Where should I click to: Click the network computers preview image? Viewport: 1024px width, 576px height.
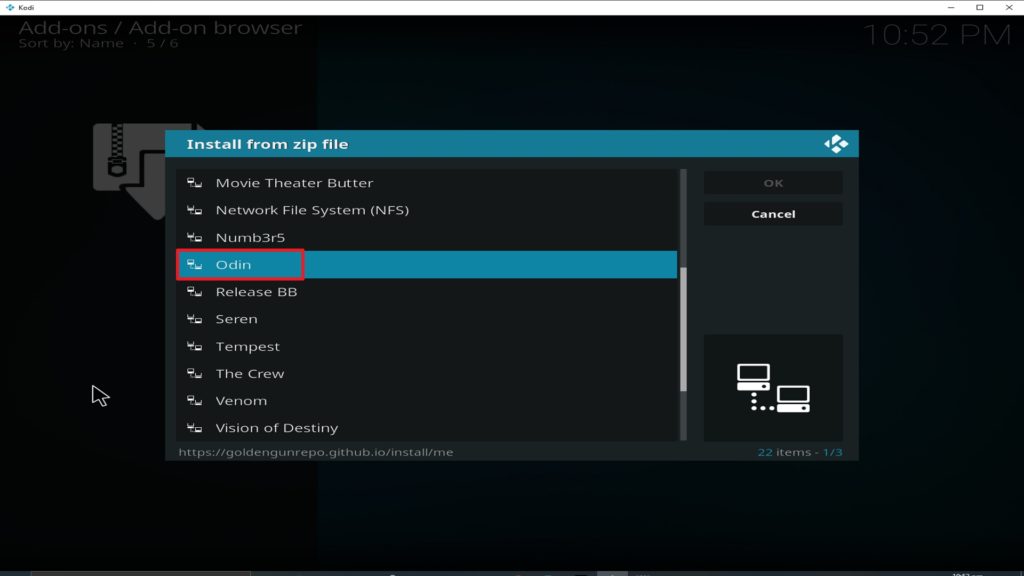tap(773, 388)
